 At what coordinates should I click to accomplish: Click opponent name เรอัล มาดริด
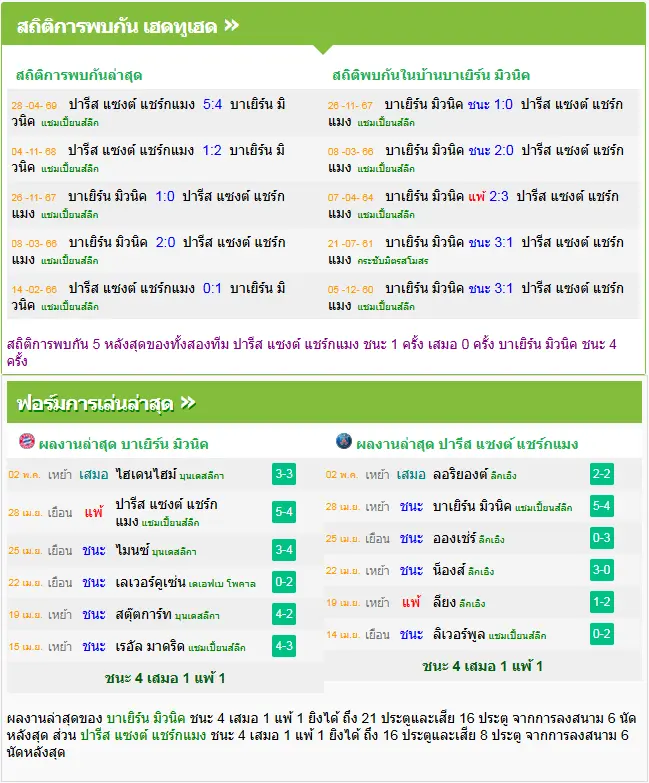coord(150,646)
